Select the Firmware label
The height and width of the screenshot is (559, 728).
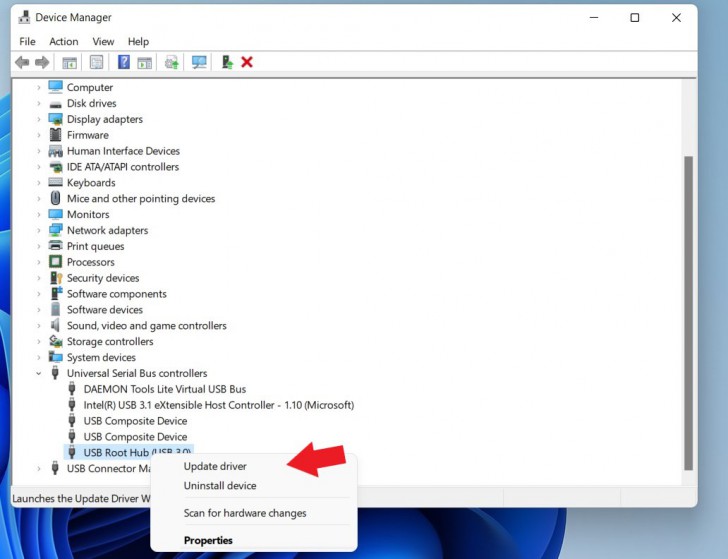[x=88, y=135]
